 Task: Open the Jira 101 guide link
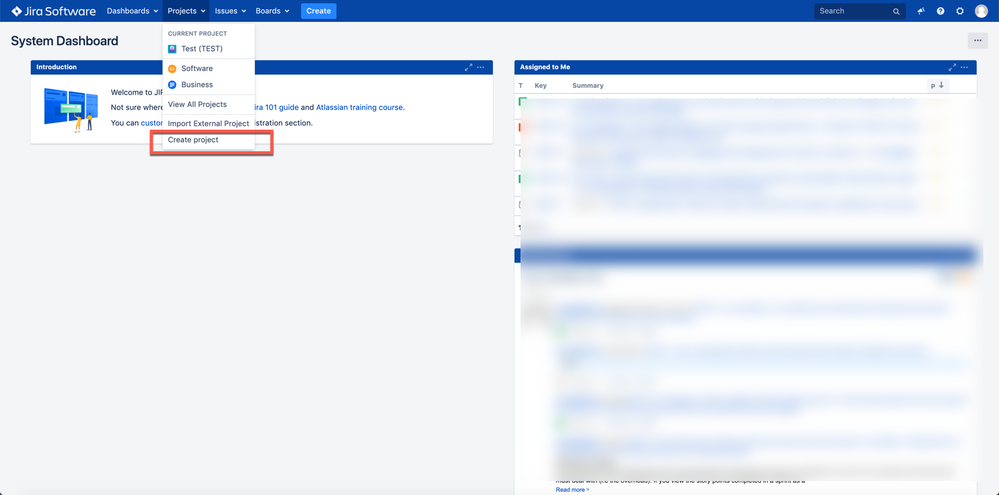[x=276, y=107]
